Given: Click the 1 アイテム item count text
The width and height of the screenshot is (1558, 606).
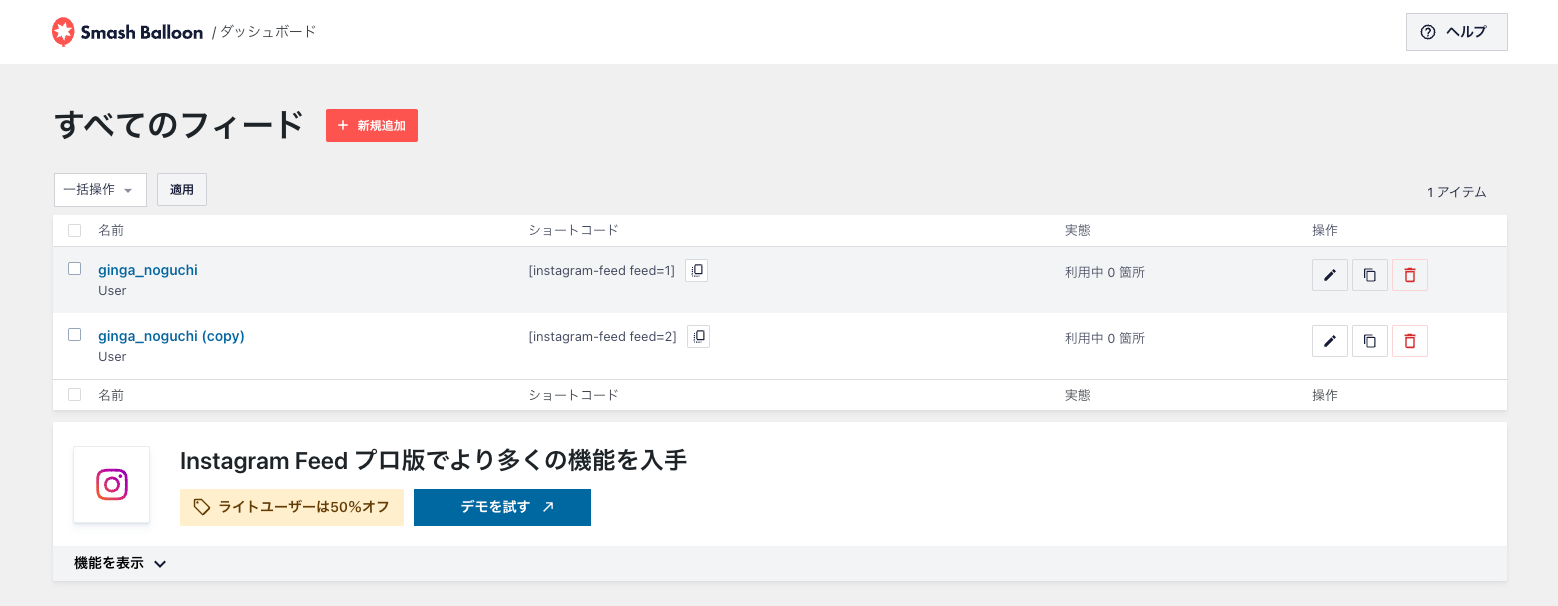Looking at the screenshot, I should click(1456, 192).
